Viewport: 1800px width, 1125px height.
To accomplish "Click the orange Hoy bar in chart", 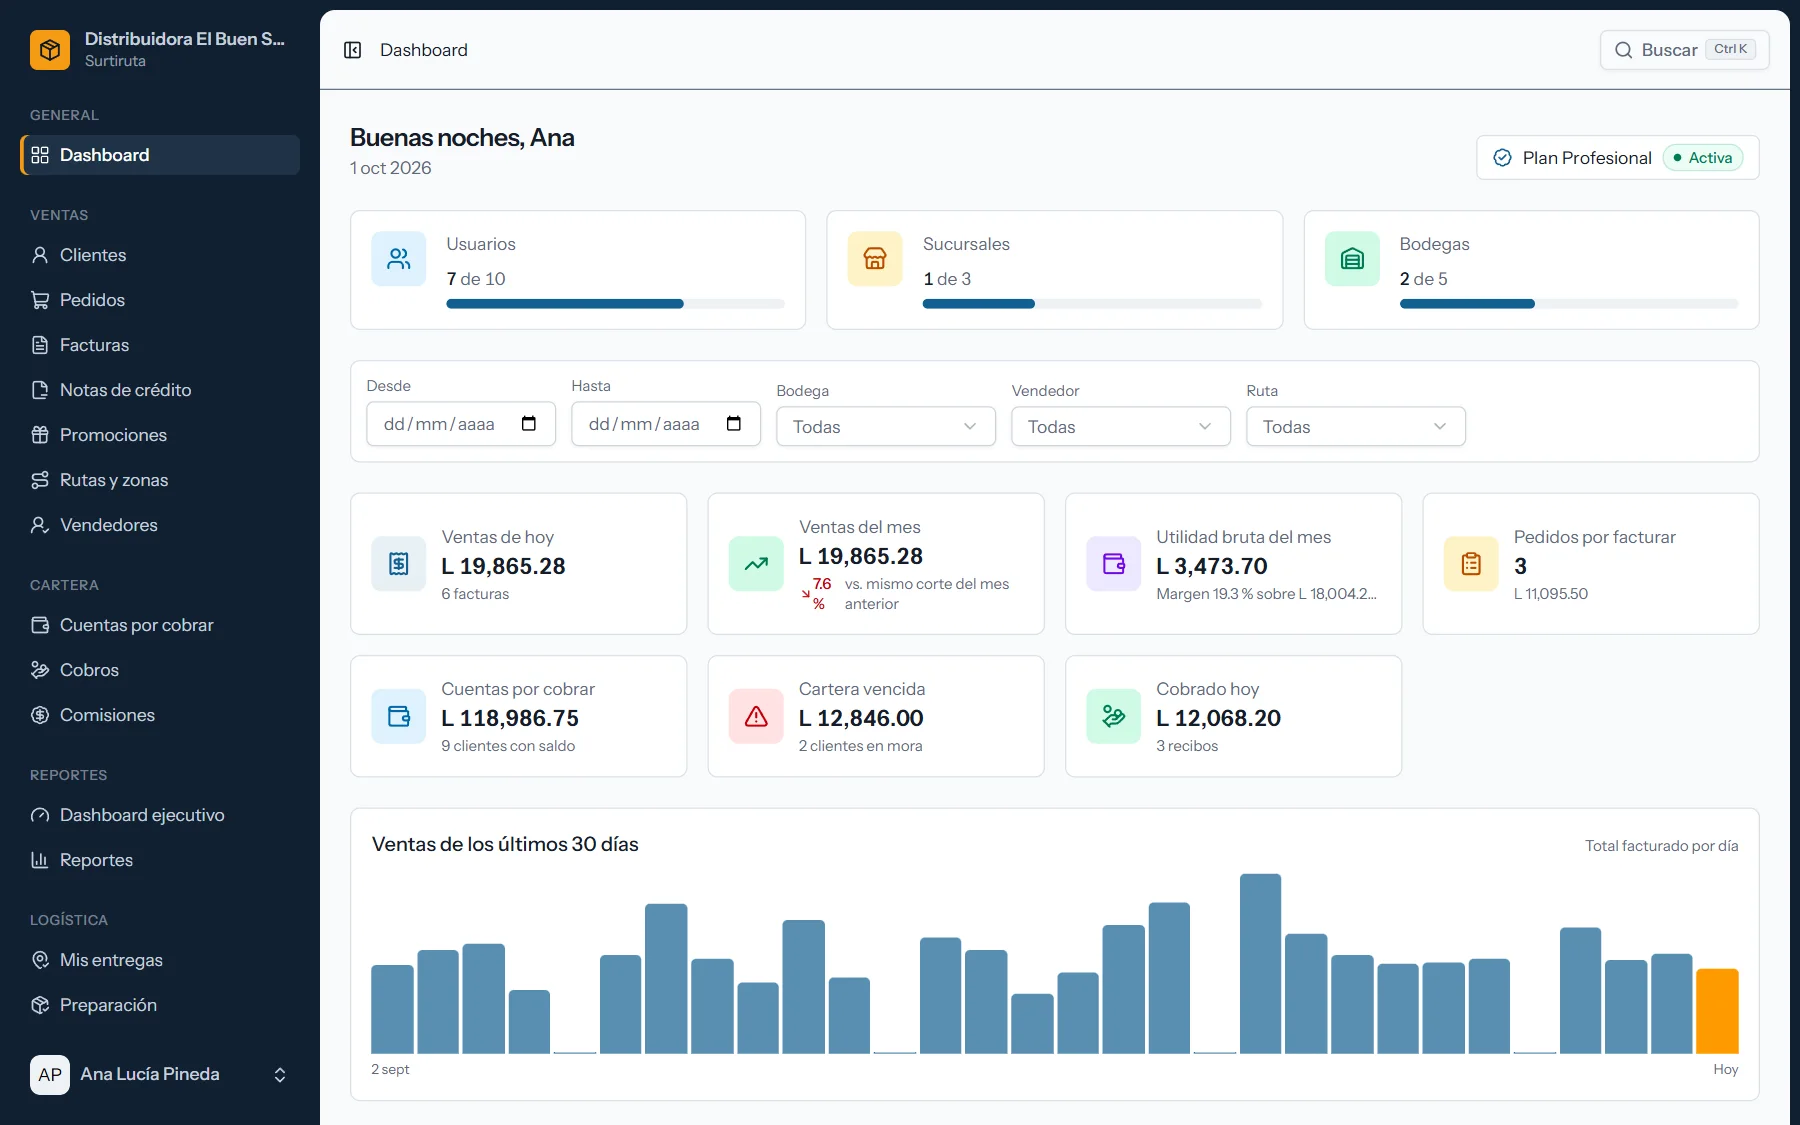I will point(1717,1011).
